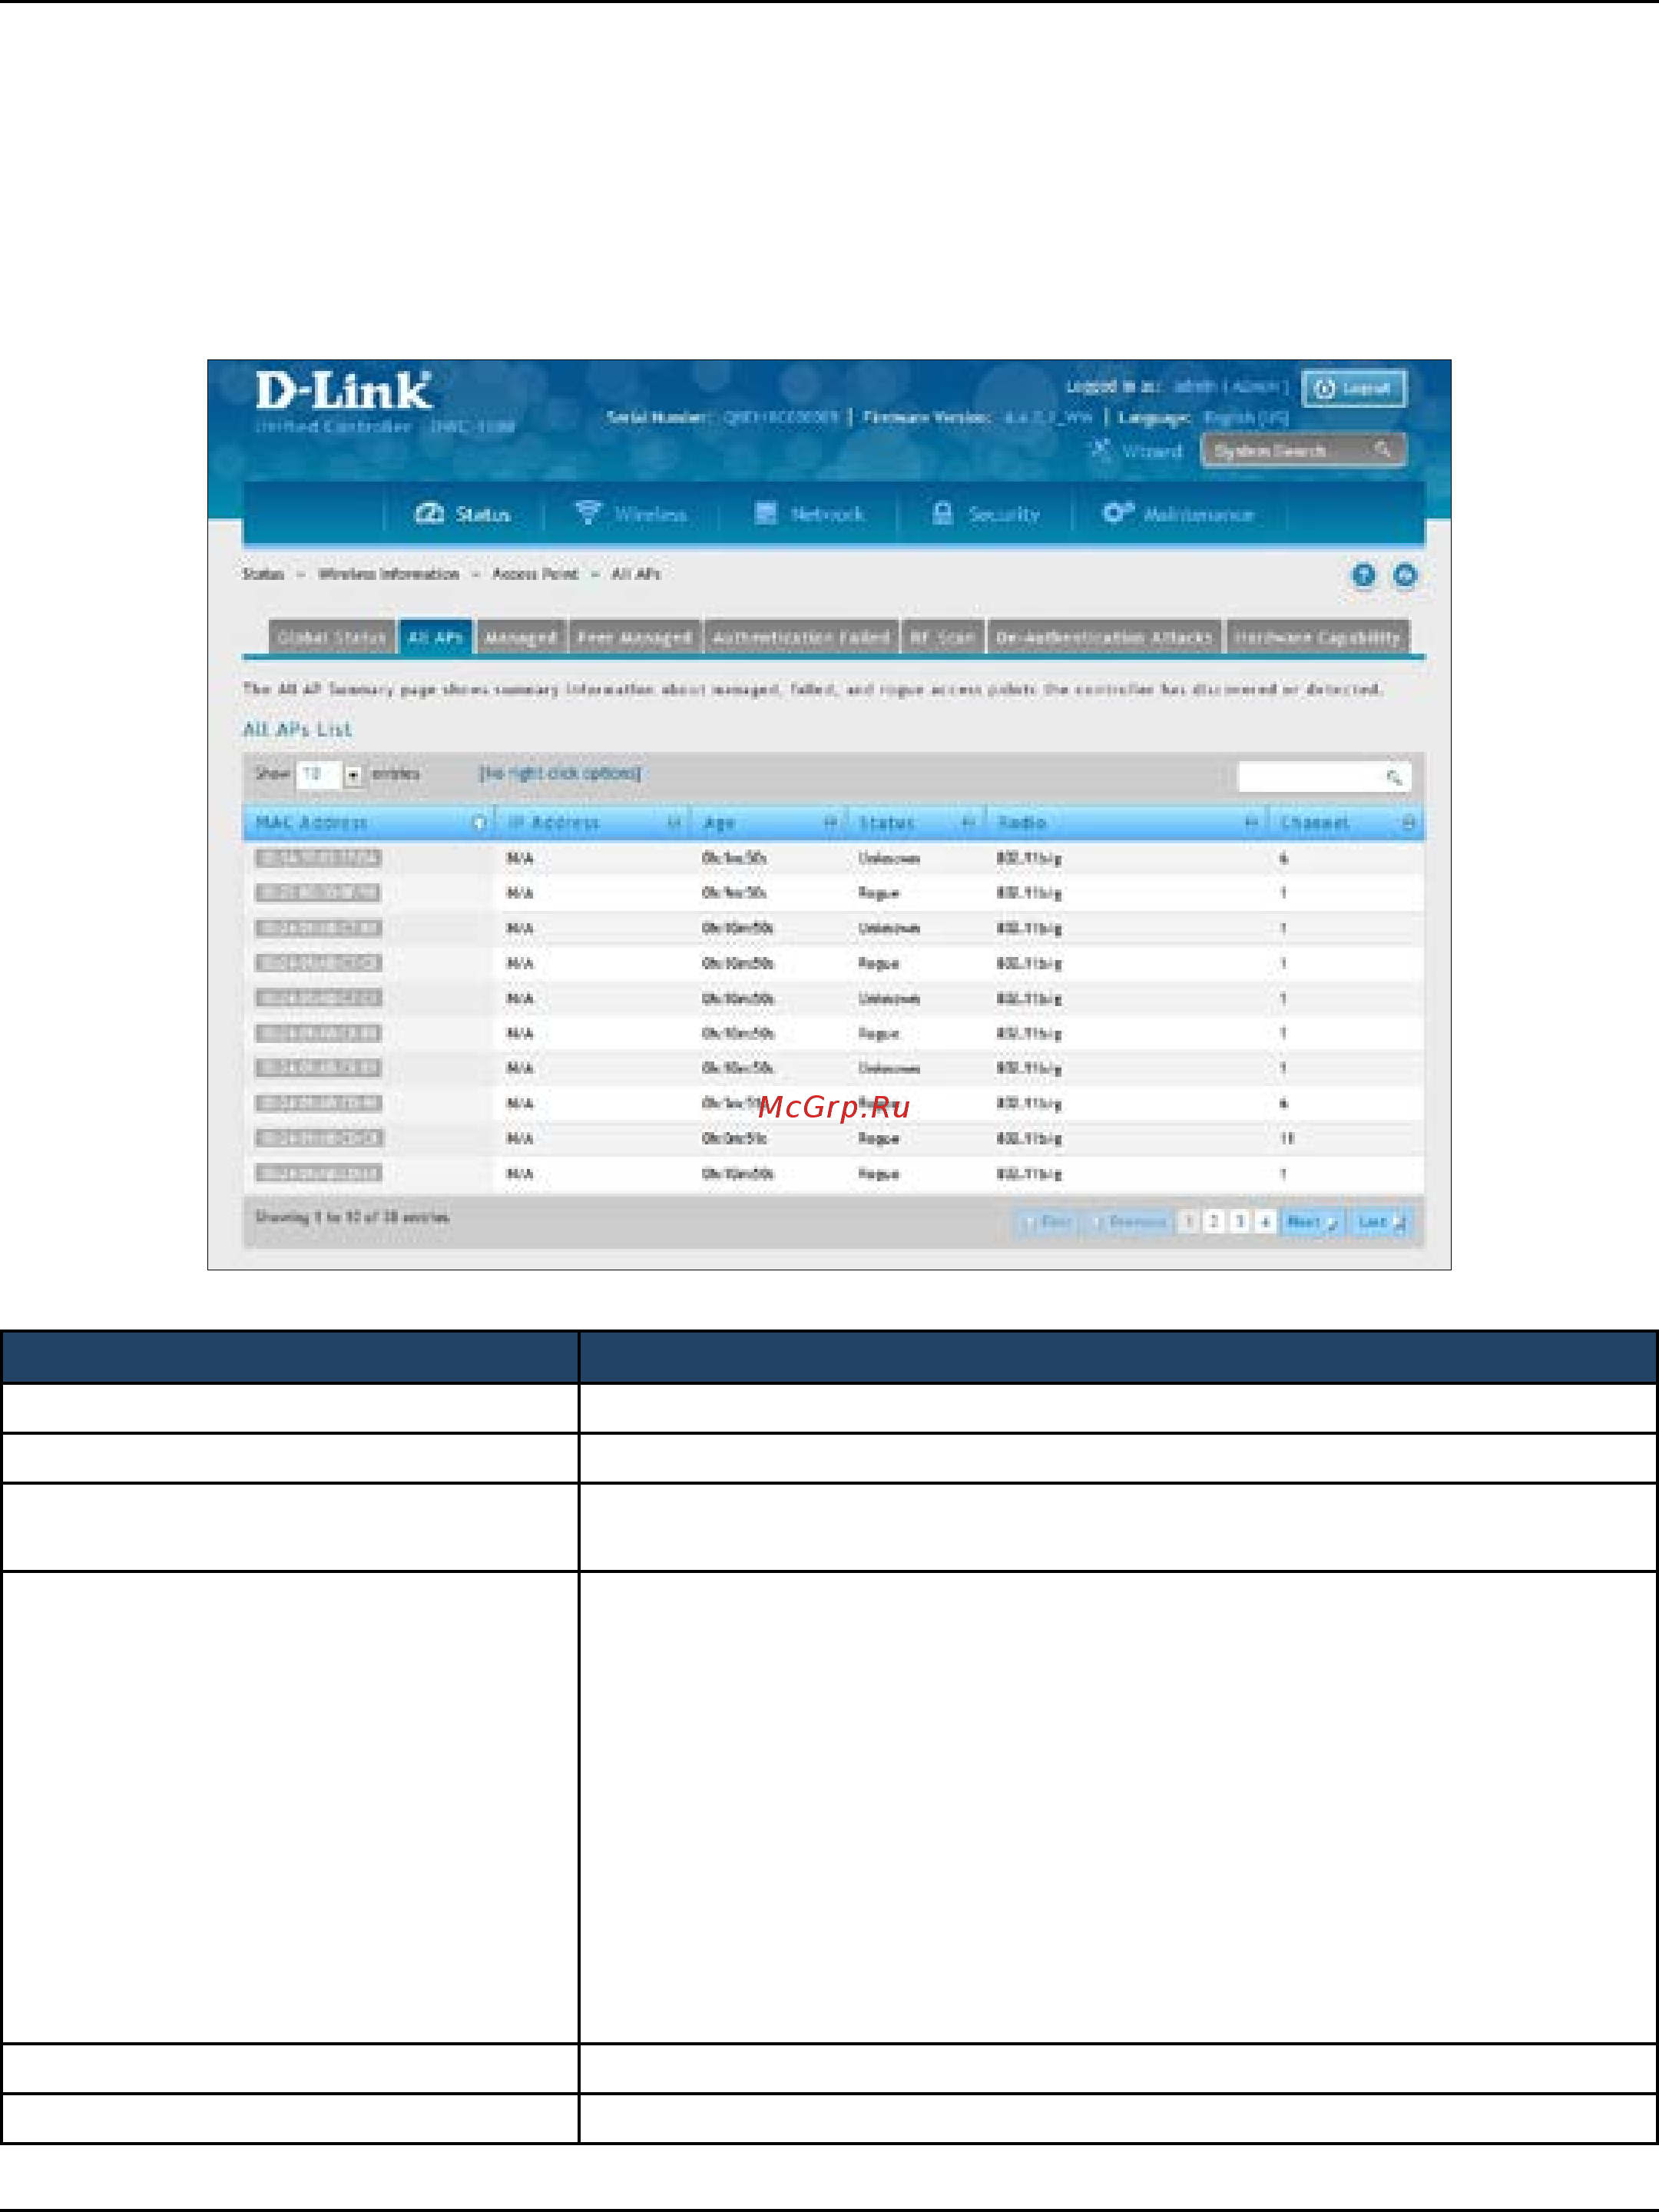Image resolution: width=1659 pixels, height=2212 pixels.
Task: Click the Previous page button
Action: pos(1131,1222)
